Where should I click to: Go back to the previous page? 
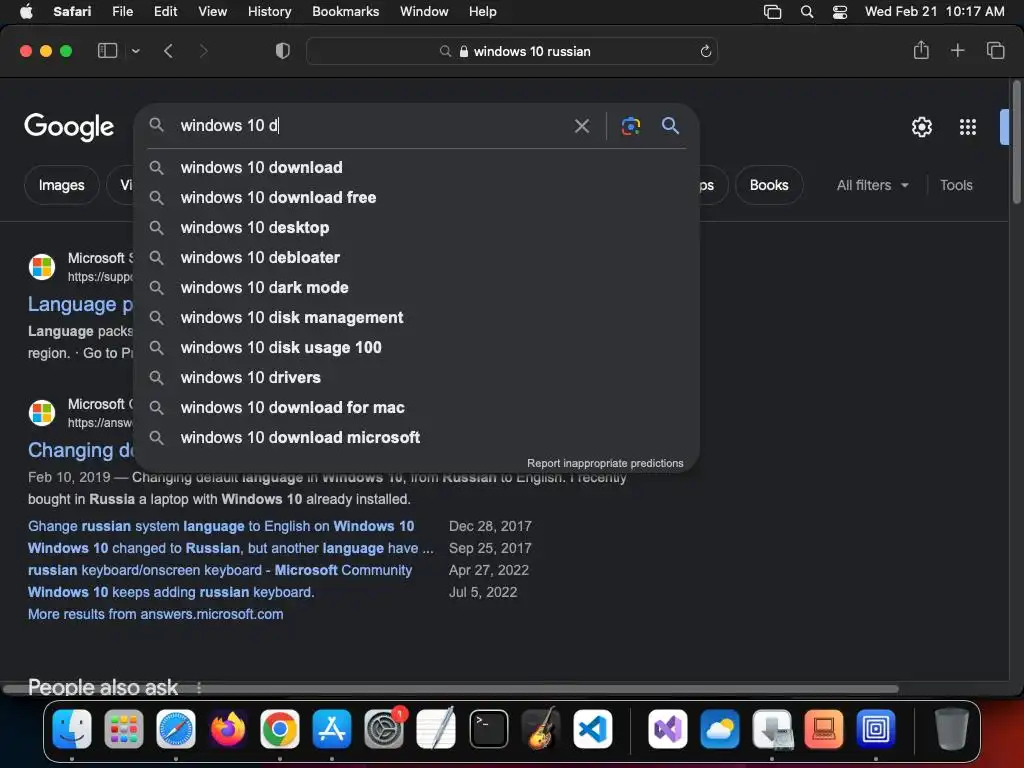[x=168, y=51]
